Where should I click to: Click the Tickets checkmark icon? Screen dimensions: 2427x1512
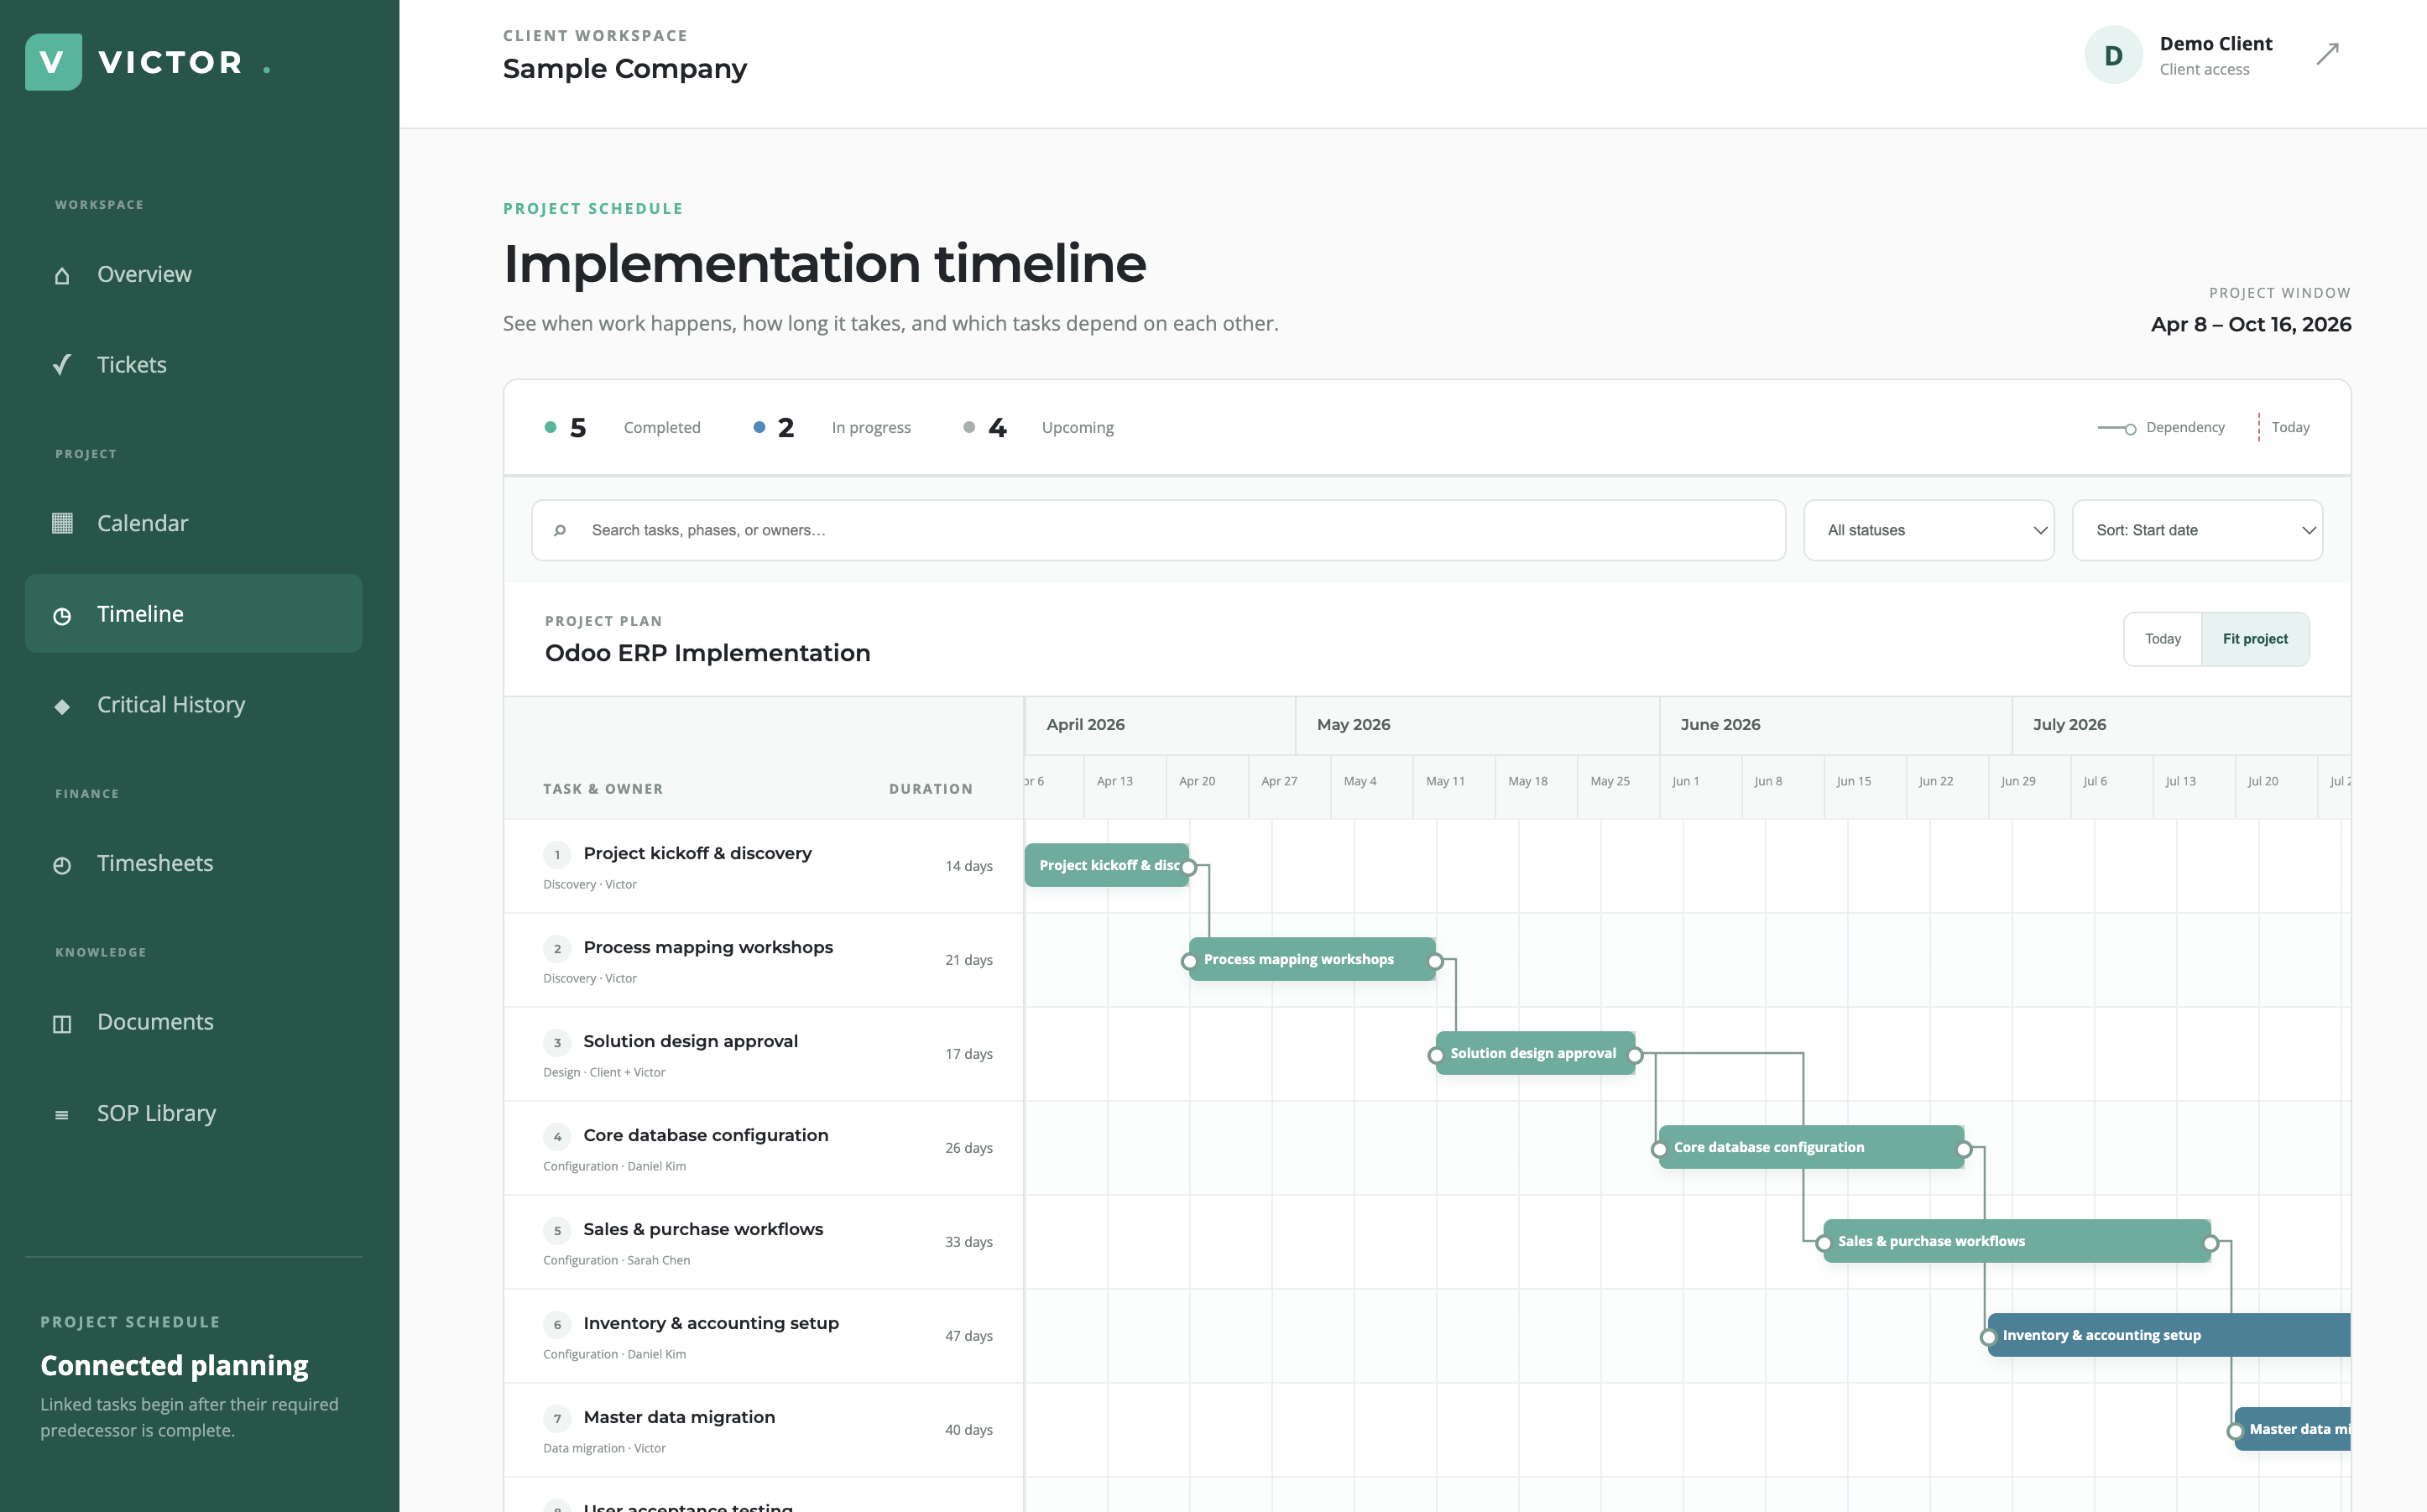click(x=62, y=365)
